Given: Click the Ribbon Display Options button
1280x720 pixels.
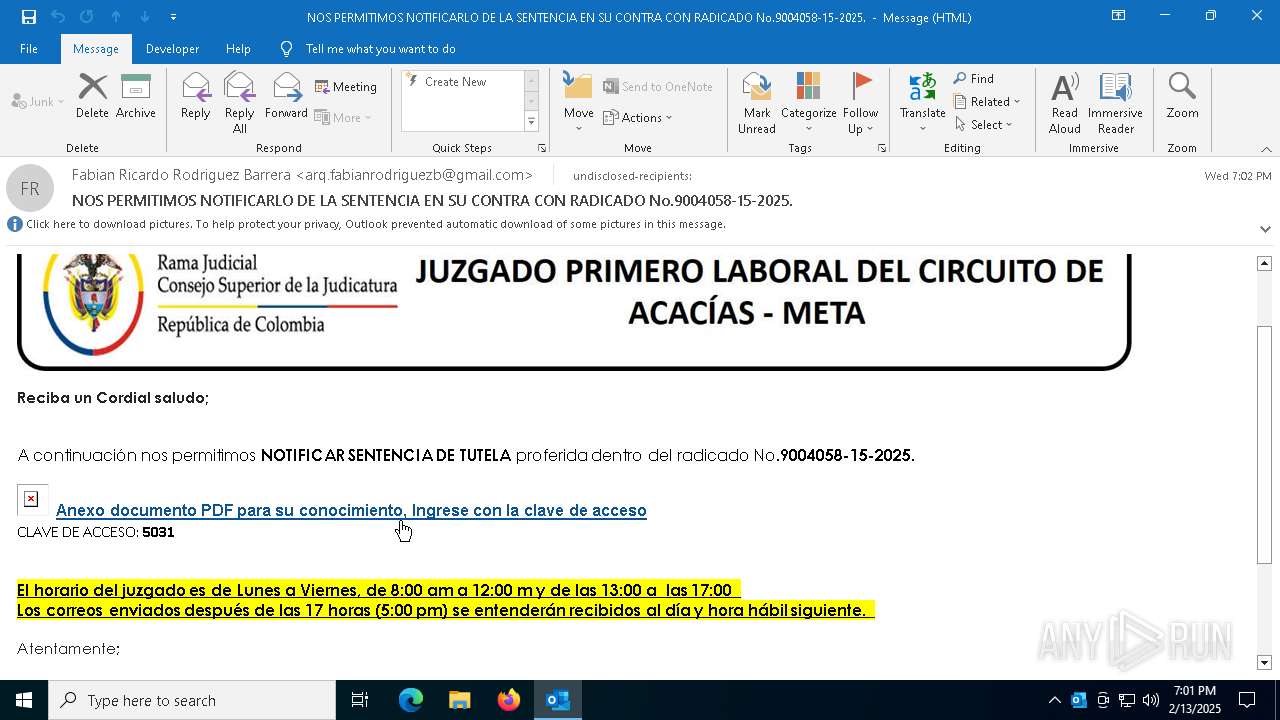Looking at the screenshot, I should pyautogui.click(x=1118, y=16).
